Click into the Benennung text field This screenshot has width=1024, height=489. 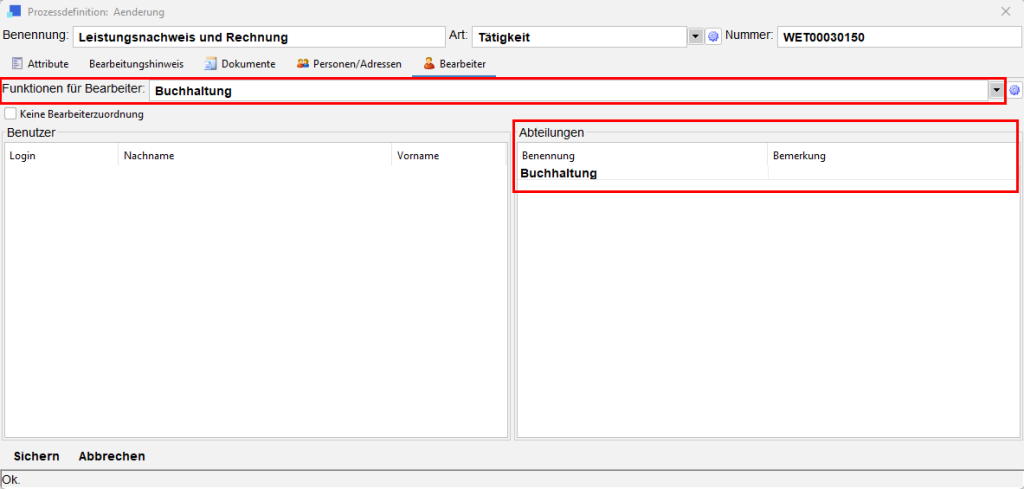[257, 37]
